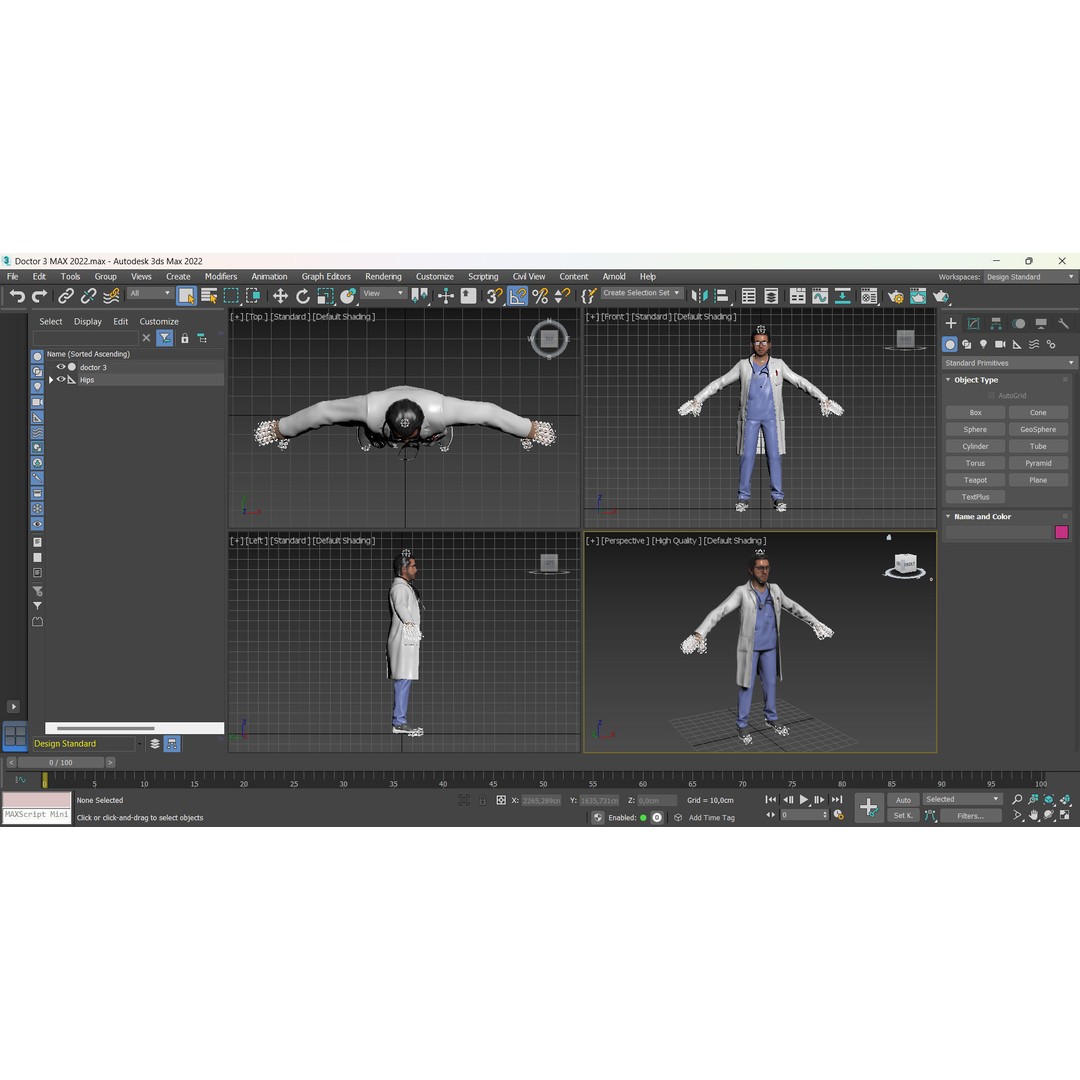Image resolution: width=1080 pixels, height=1080 pixels.
Task: Open the Standard Primitives dropdown
Action: [1008, 363]
